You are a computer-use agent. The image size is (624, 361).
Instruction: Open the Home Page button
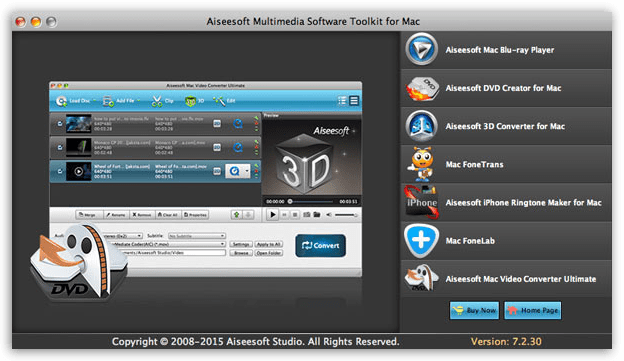(532, 310)
